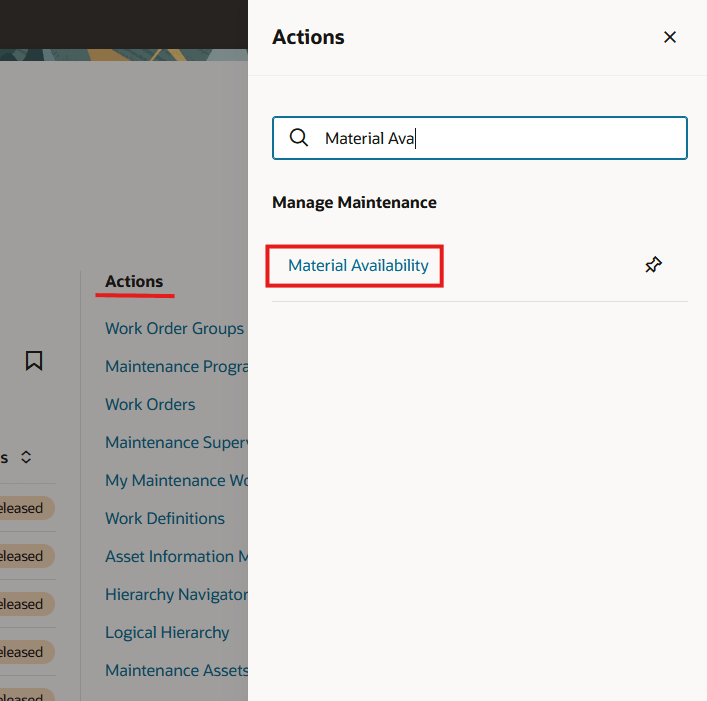Open the Logical Hierarchy link
Viewport: 707px width, 701px height.
[x=167, y=632]
